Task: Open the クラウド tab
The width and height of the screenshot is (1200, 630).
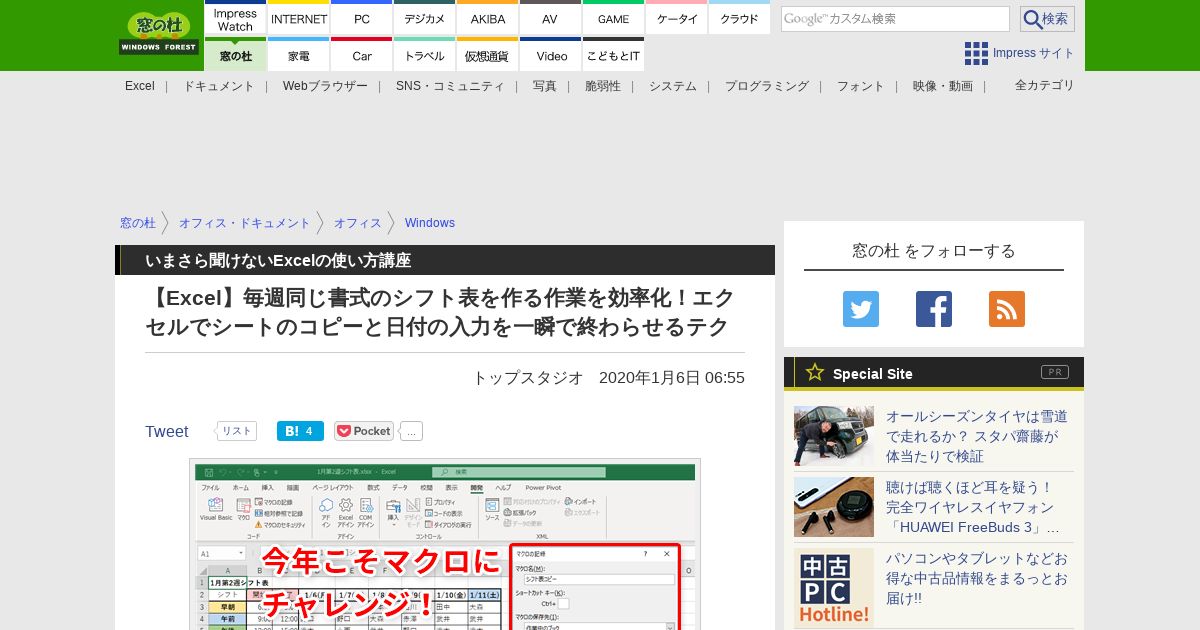Action: 739,18
